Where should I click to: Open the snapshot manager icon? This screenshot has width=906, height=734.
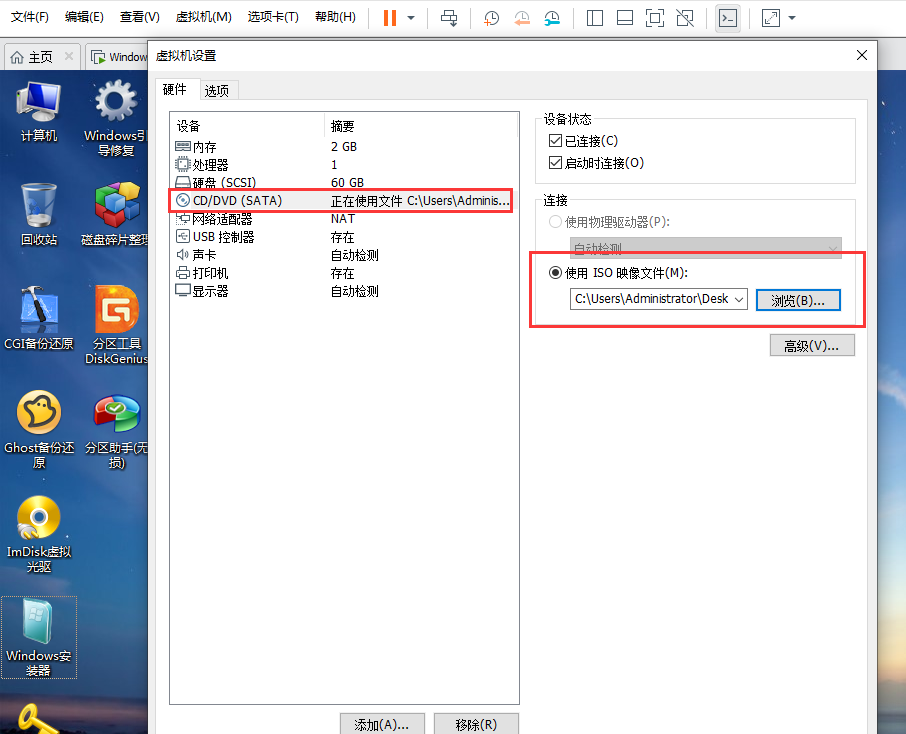(x=552, y=18)
